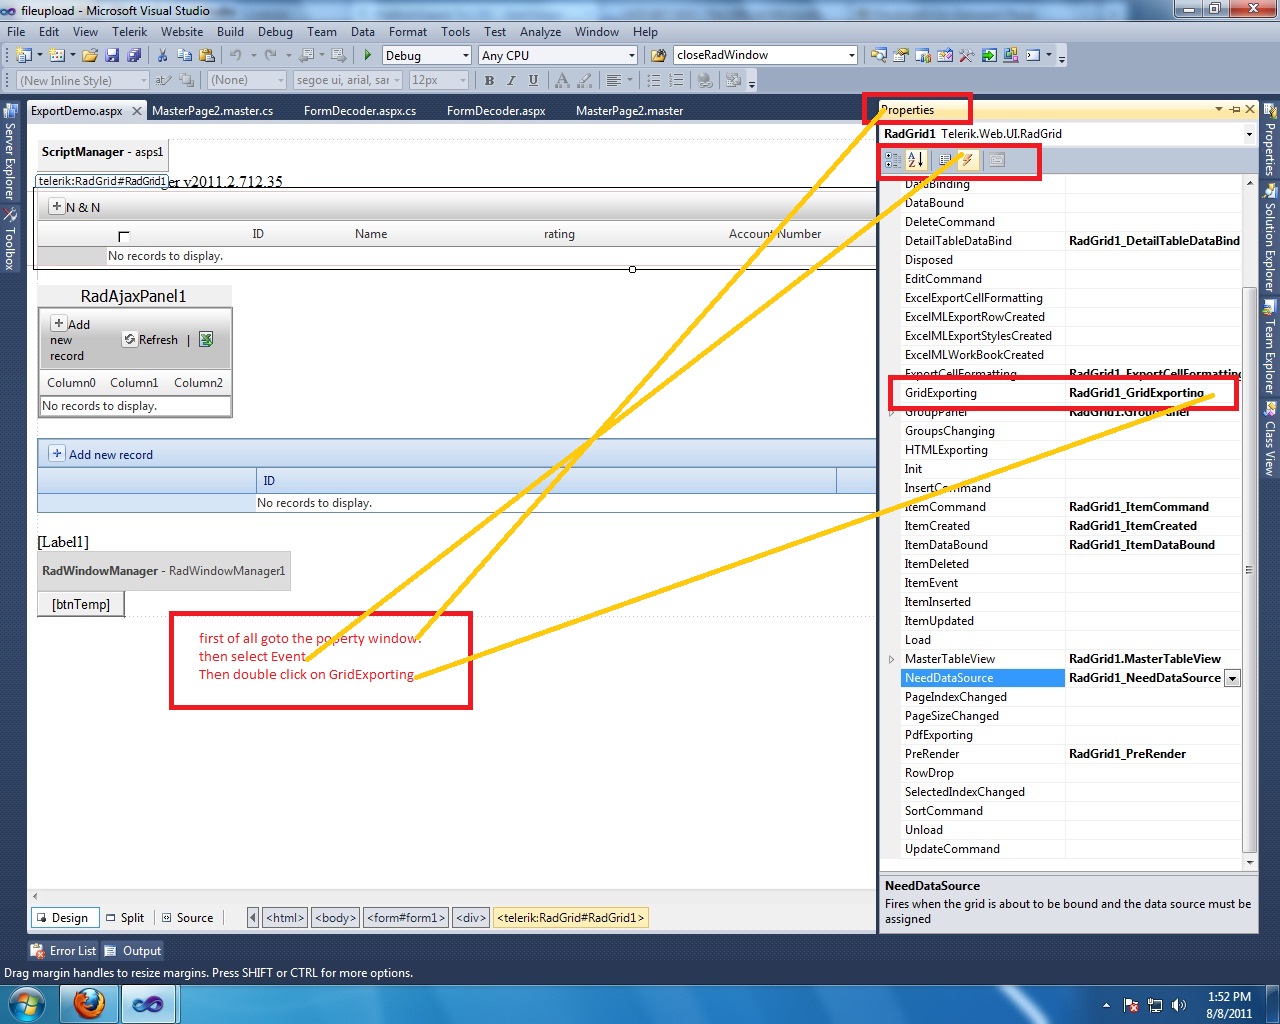Click the Add New Item icon
This screenshot has height=1024, width=1280.
[57, 56]
